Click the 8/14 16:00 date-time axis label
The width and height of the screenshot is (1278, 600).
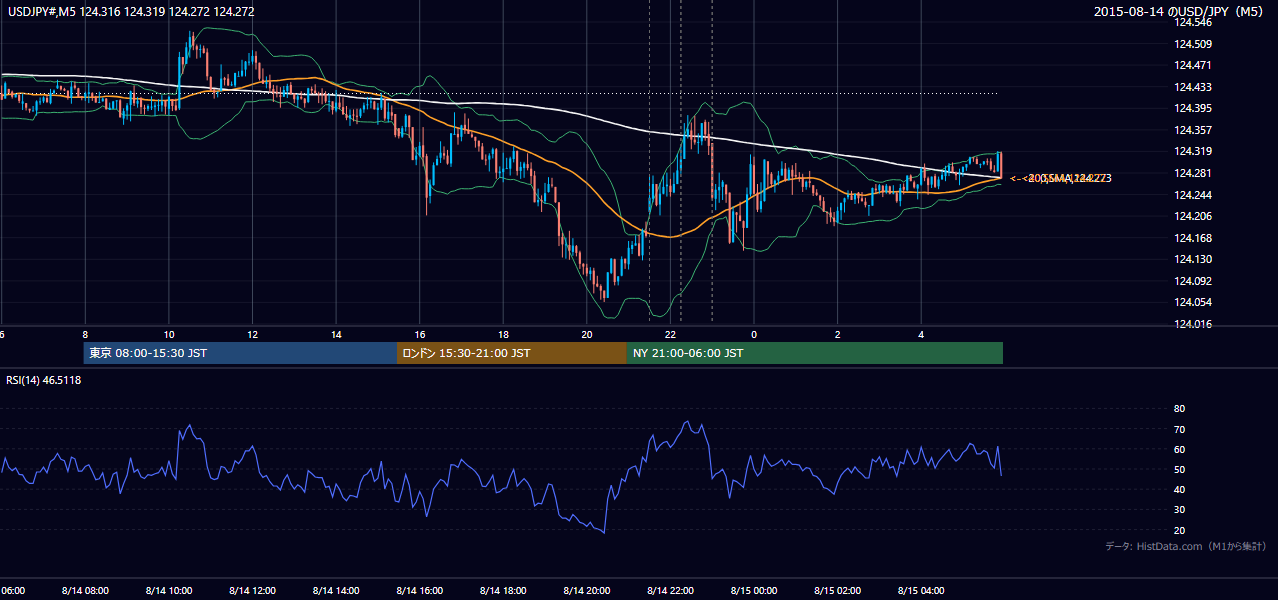click(419, 591)
